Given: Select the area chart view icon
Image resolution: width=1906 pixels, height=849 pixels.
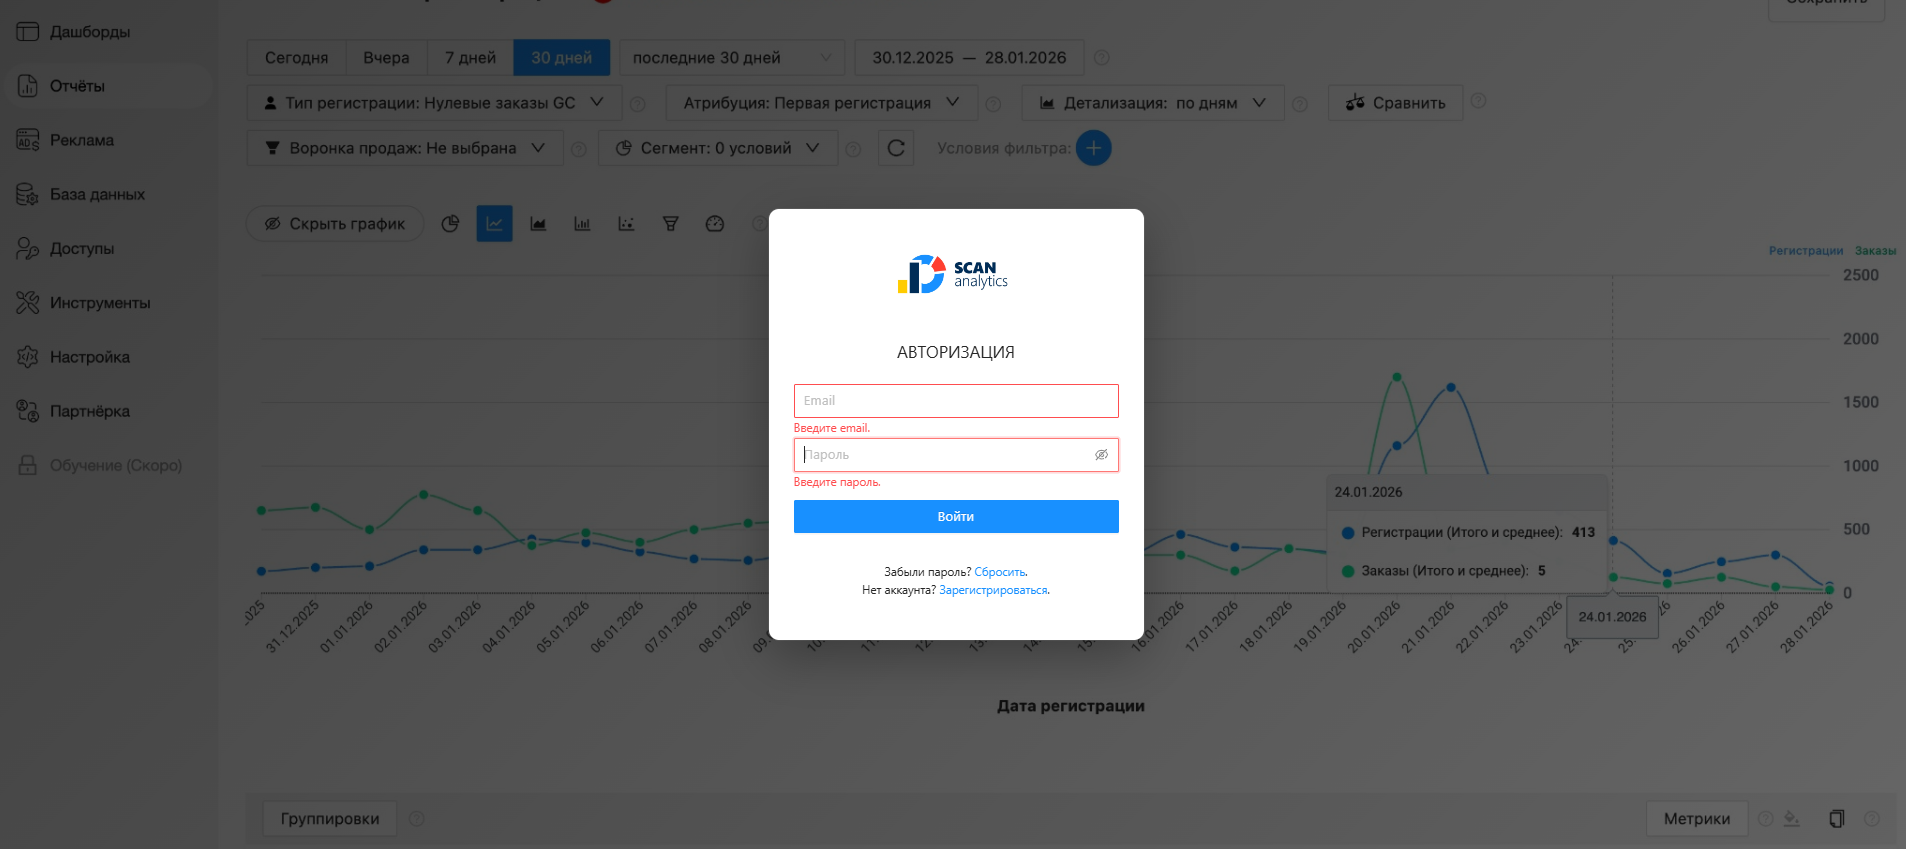Looking at the screenshot, I should [538, 224].
